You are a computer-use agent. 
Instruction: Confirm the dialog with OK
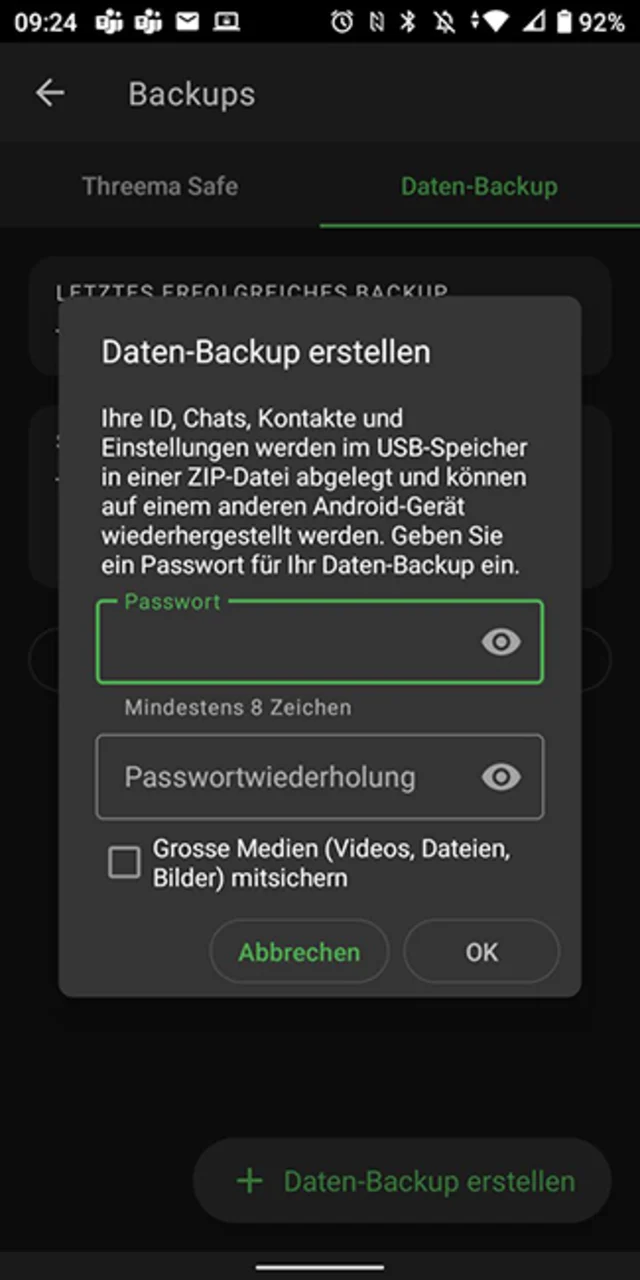[481, 952]
